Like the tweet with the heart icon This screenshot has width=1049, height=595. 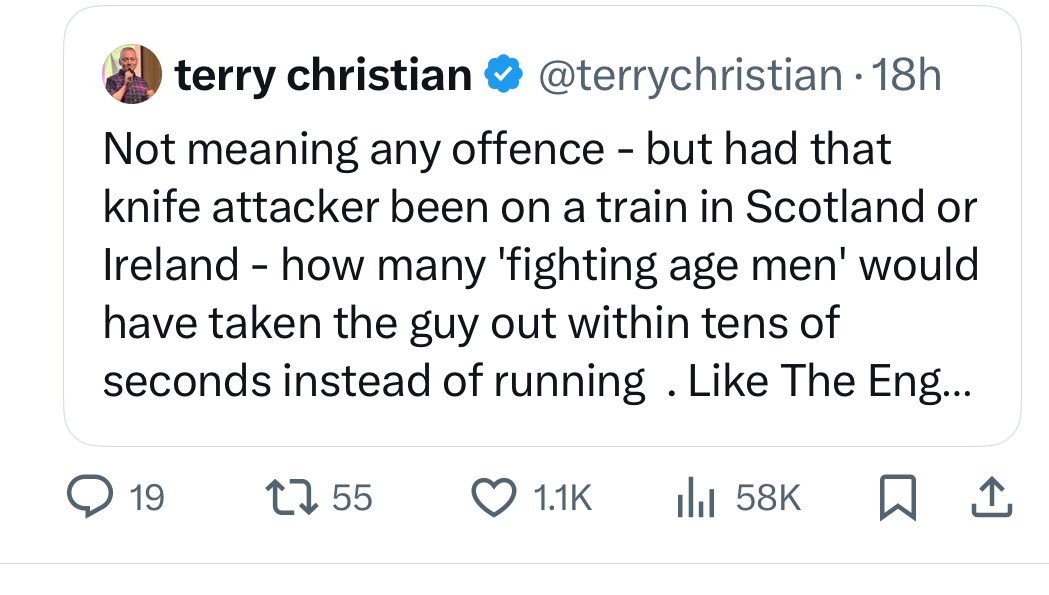(492, 498)
